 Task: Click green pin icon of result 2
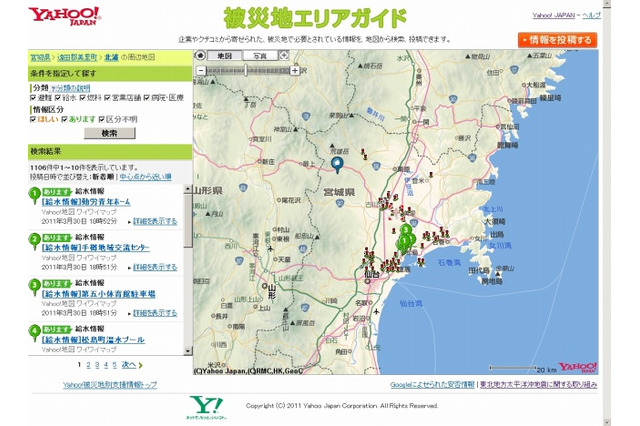(x=35, y=242)
